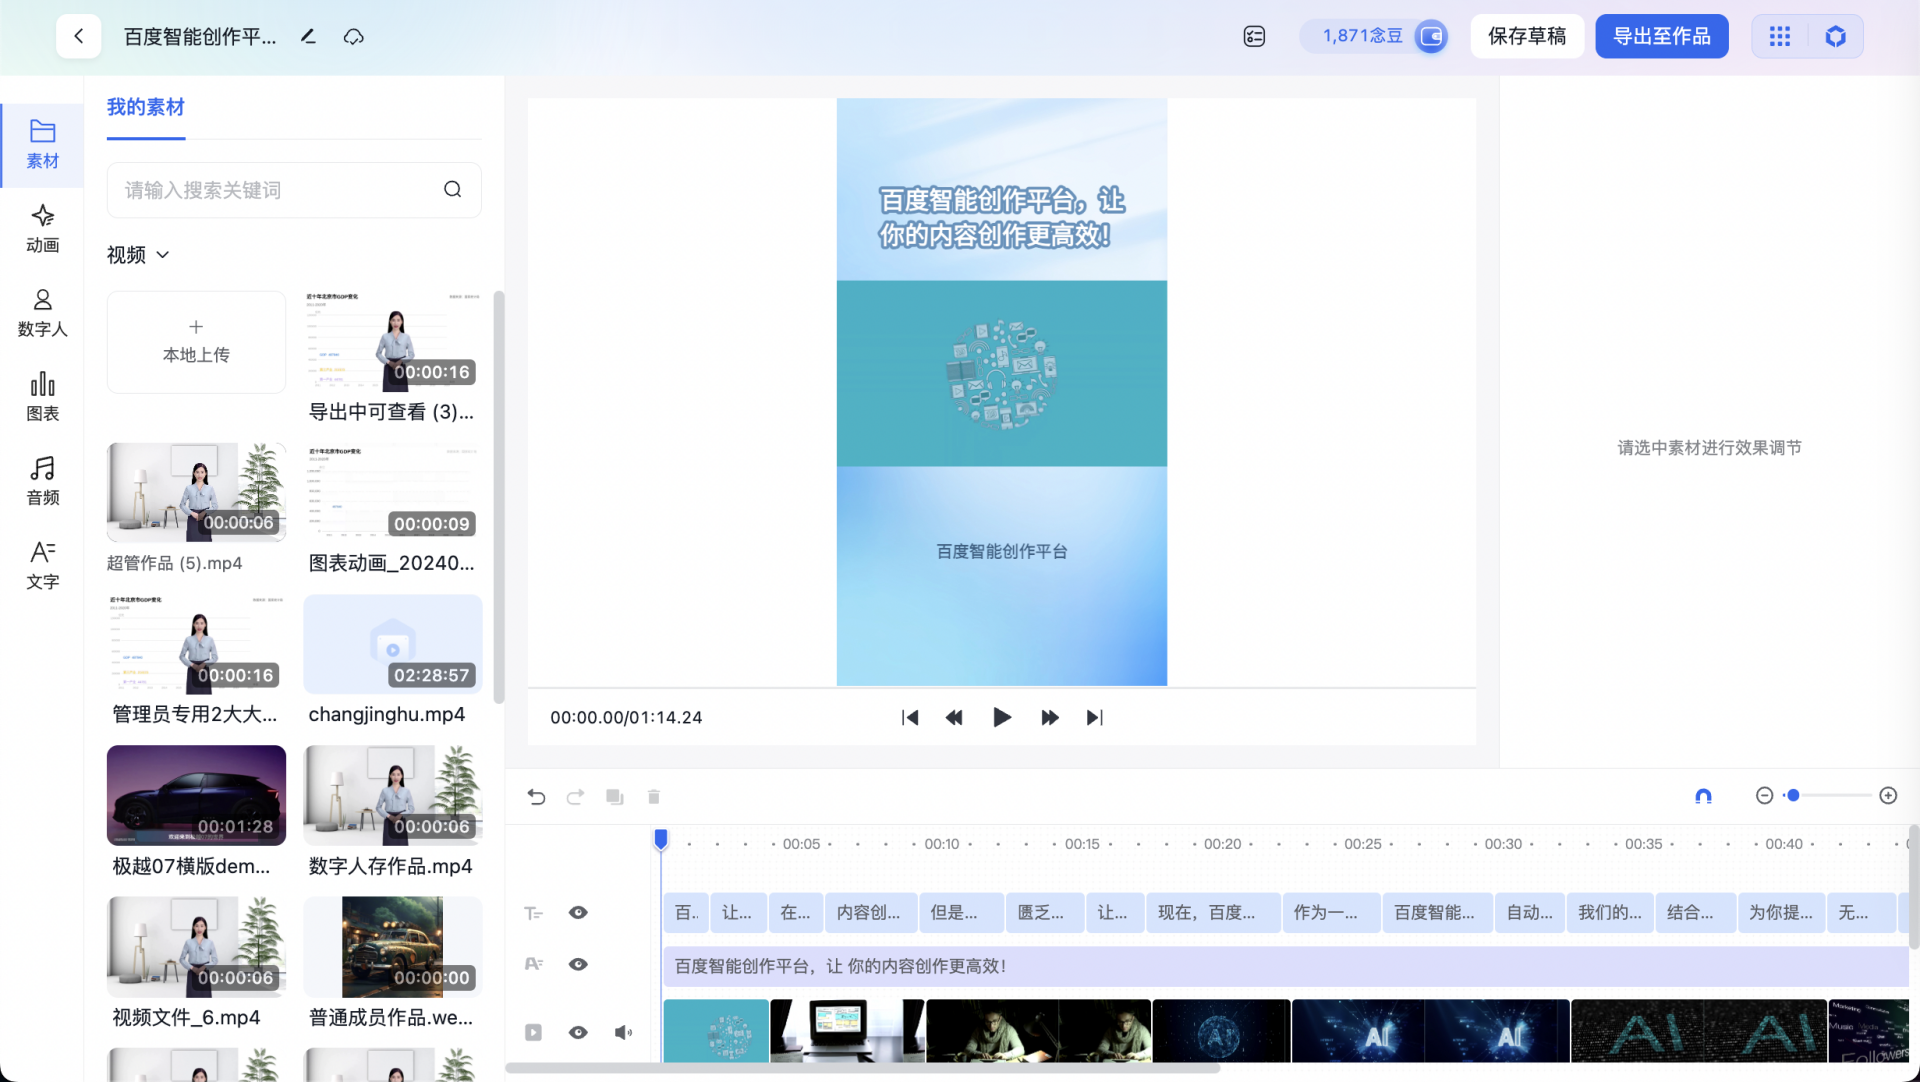1920x1082 pixels.
Task: Toggle the magnetic snapping icon above the timeline
Action: [x=1704, y=796]
